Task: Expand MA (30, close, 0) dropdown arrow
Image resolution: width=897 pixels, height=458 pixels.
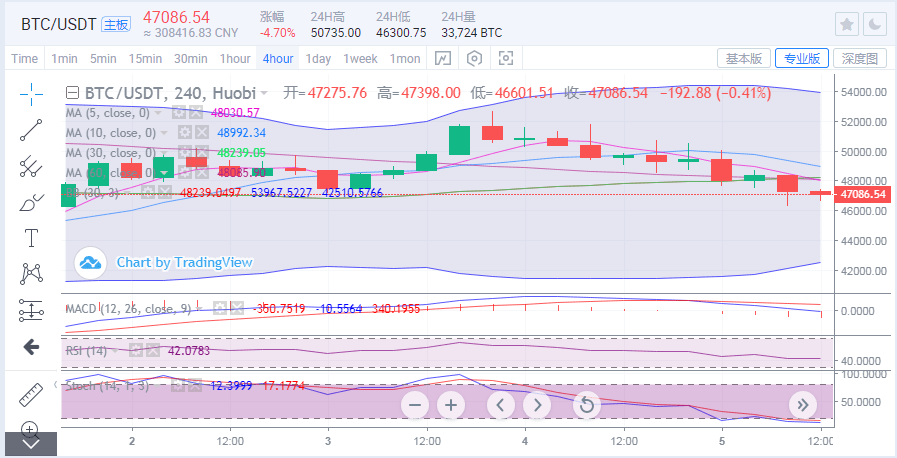Action: pos(164,153)
